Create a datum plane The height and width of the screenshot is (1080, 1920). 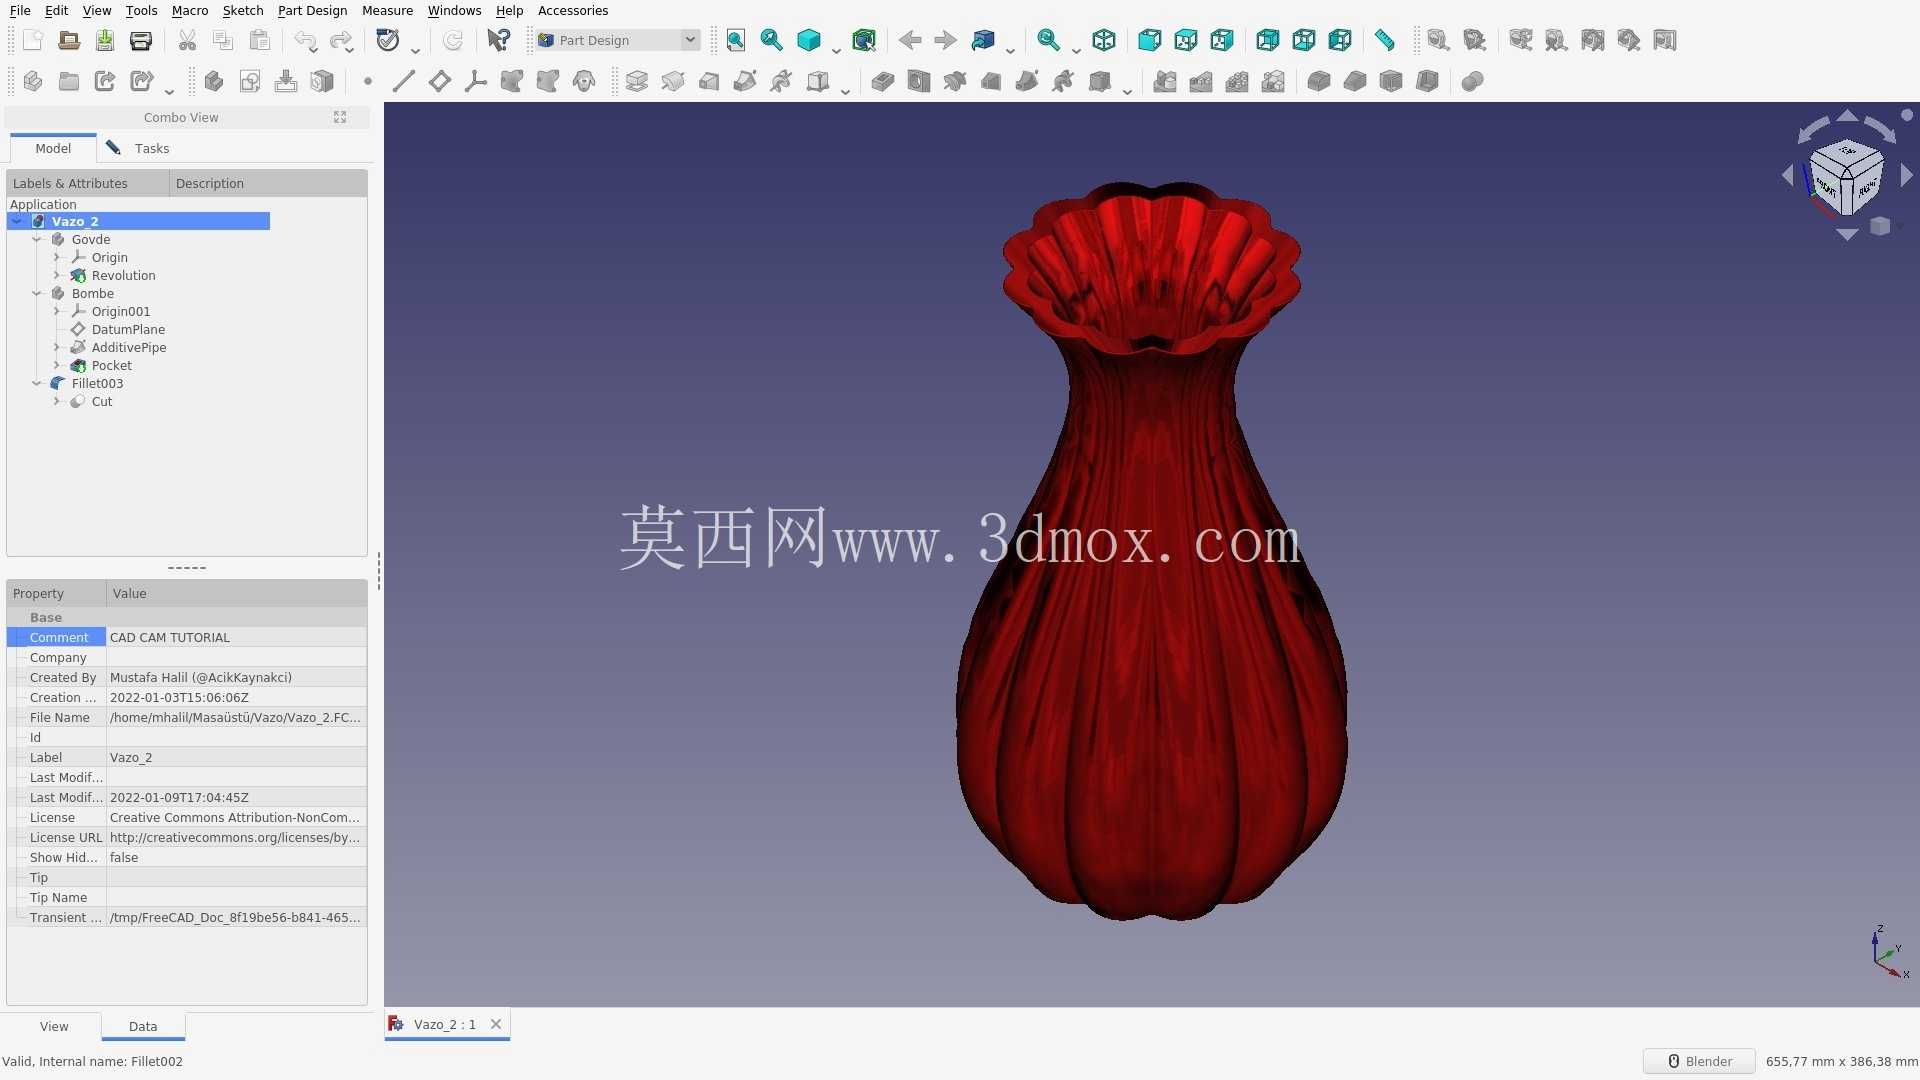440,81
